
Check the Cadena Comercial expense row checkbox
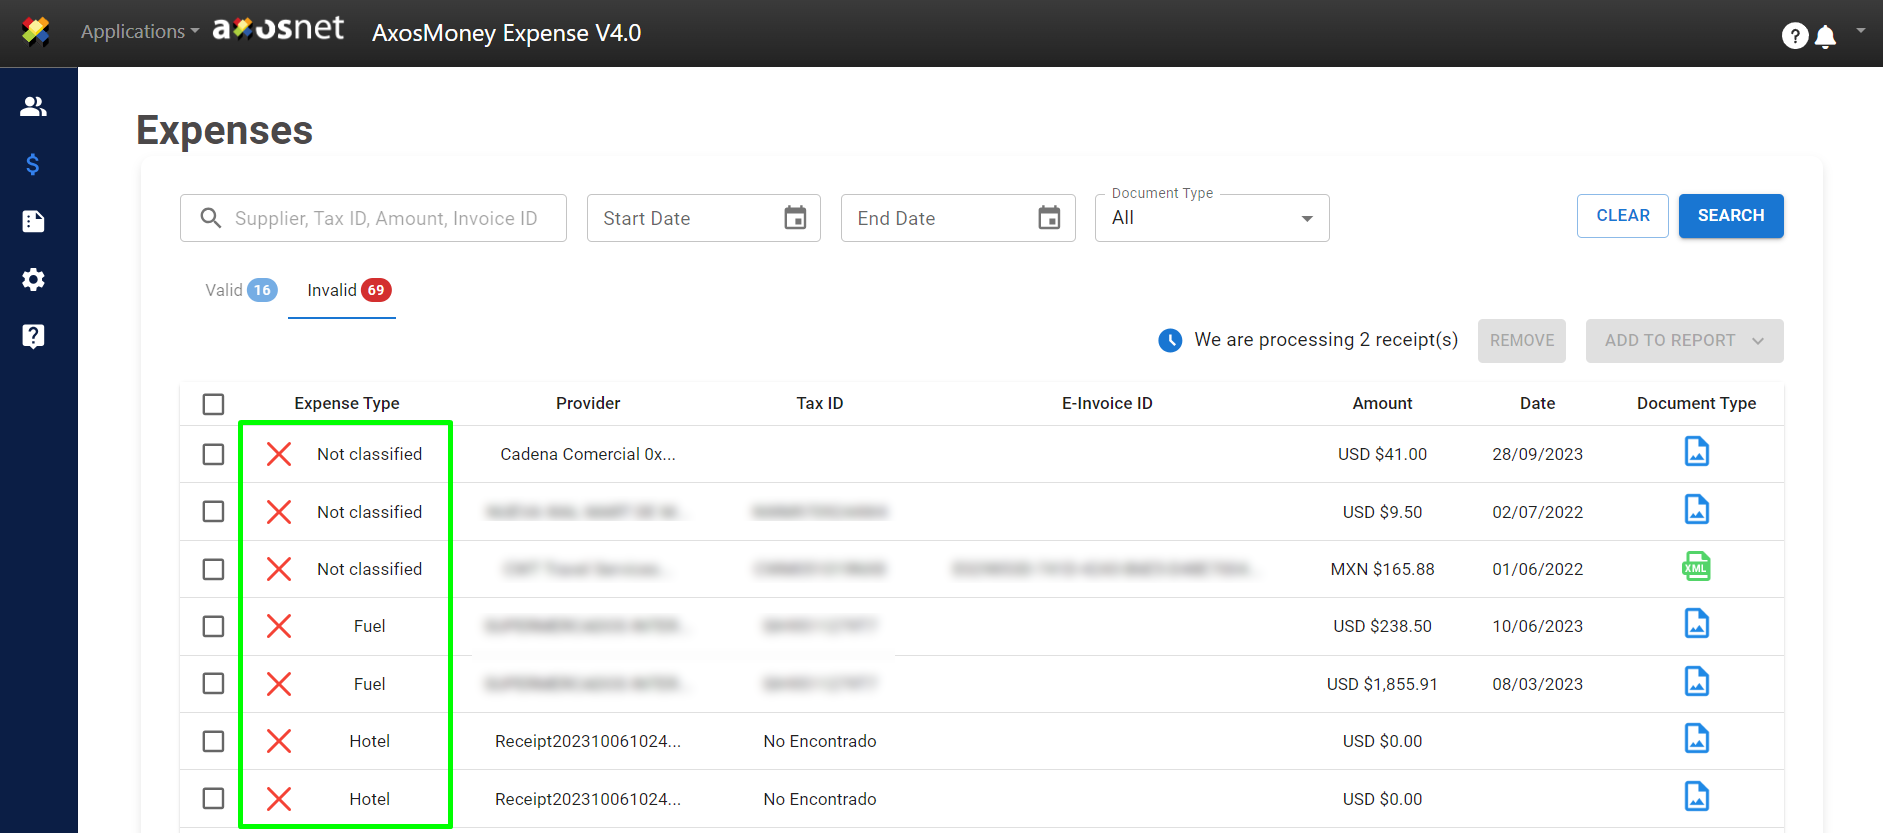213,454
